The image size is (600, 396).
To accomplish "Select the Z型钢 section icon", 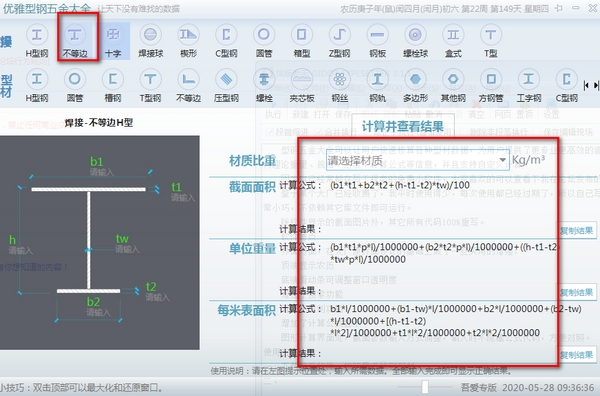I will 339,41.
